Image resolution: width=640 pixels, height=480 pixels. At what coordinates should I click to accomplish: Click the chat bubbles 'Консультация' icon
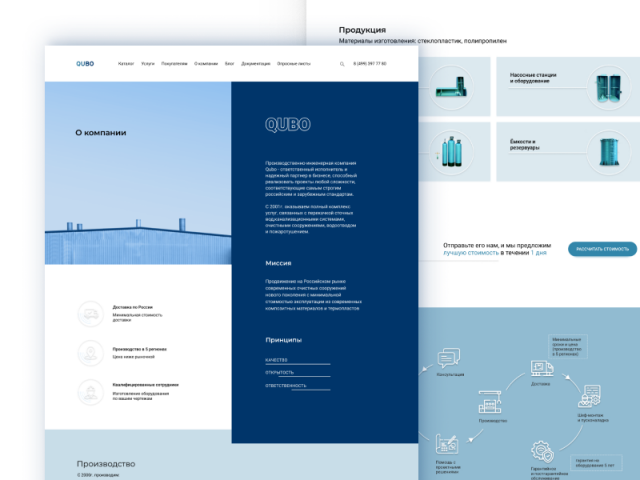tap(449, 358)
